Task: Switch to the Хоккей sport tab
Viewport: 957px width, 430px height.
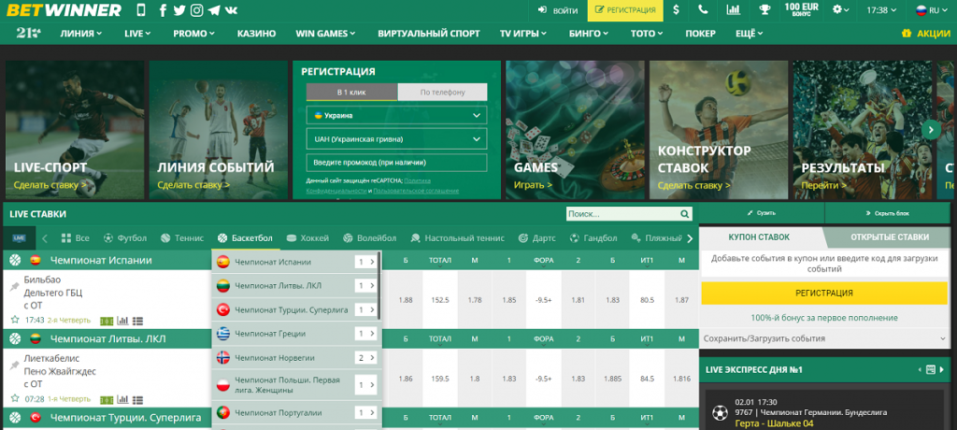Action: [308, 238]
